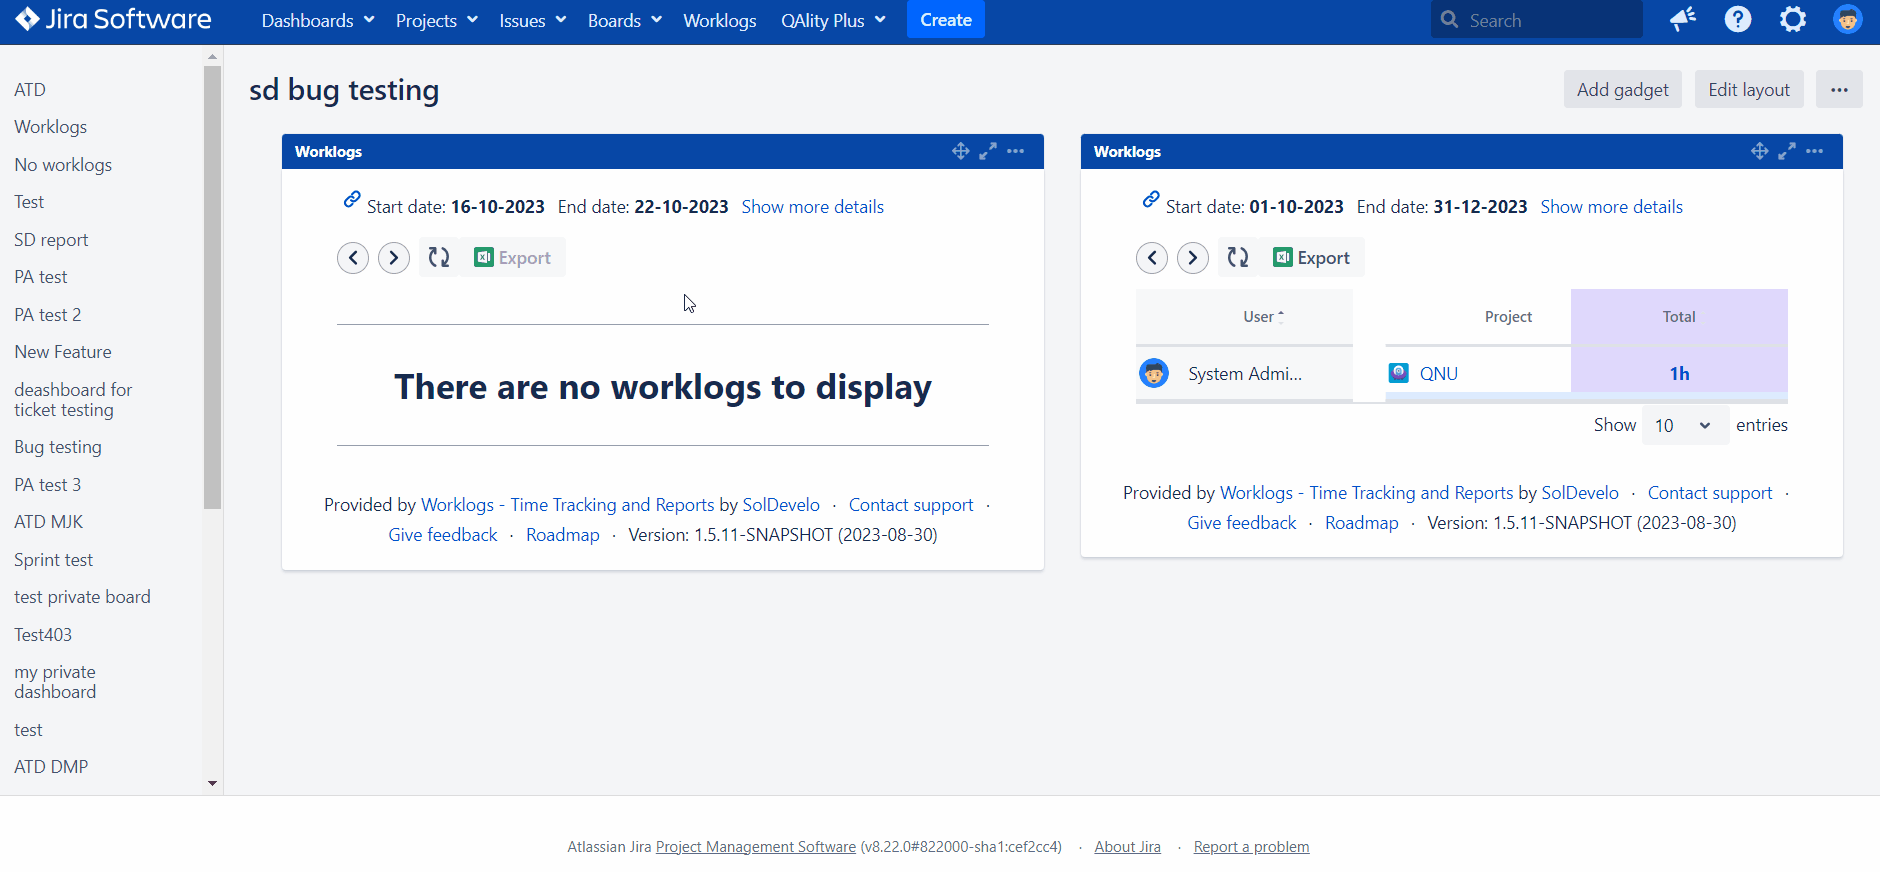The width and height of the screenshot is (1880, 872).
Task: Expand the QAlity Plus menu
Action: (x=834, y=20)
